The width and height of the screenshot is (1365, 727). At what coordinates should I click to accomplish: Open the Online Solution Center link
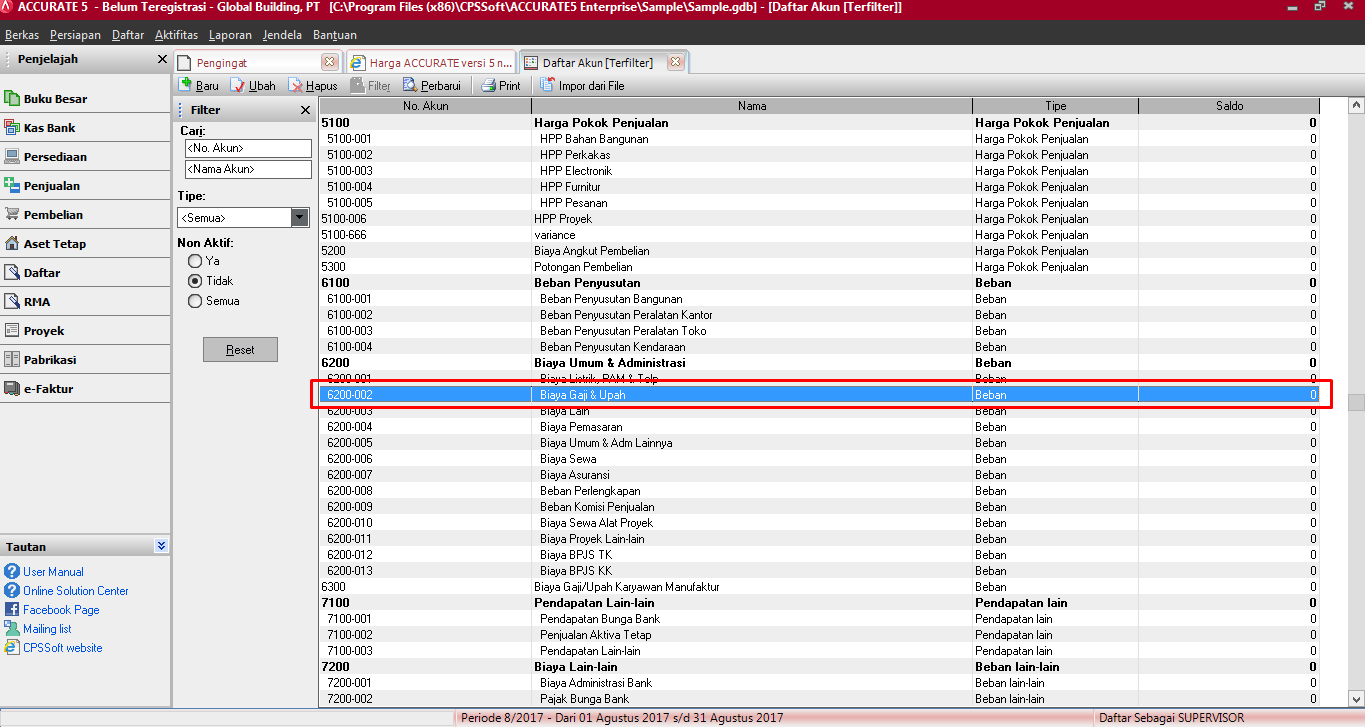[x=75, y=591]
